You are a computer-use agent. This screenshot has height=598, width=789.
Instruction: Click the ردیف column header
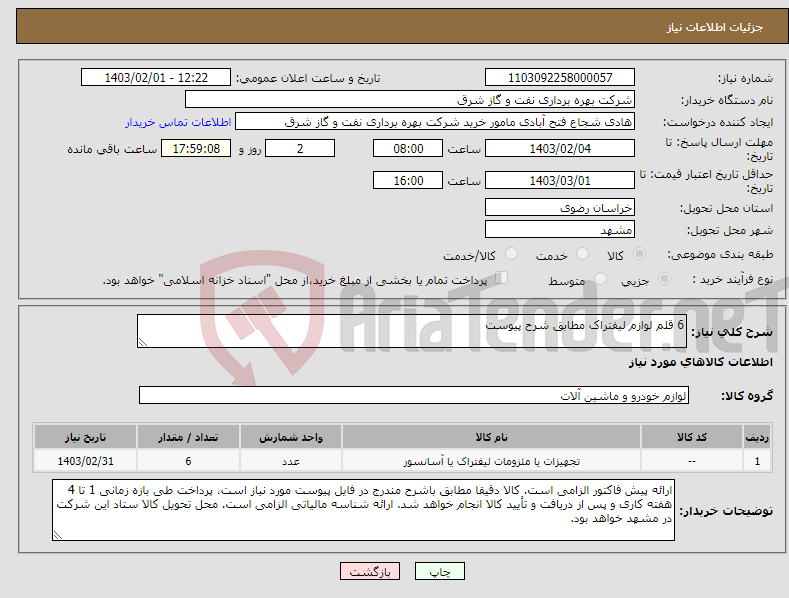click(x=757, y=437)
